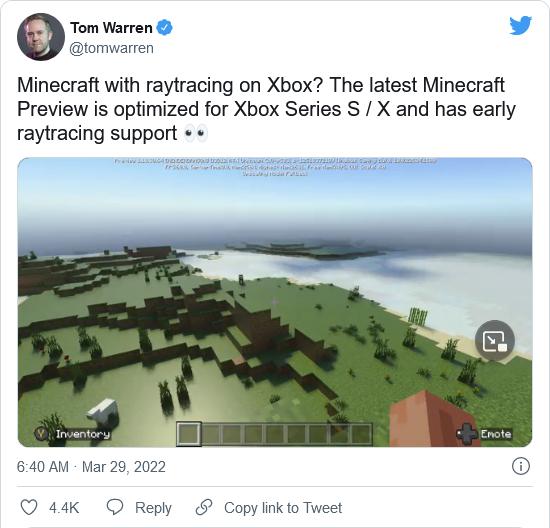Image resolution: width=550 pixels, height=528 pixels.
Task: Click the reply speech bubble icon
Action: 115,507
